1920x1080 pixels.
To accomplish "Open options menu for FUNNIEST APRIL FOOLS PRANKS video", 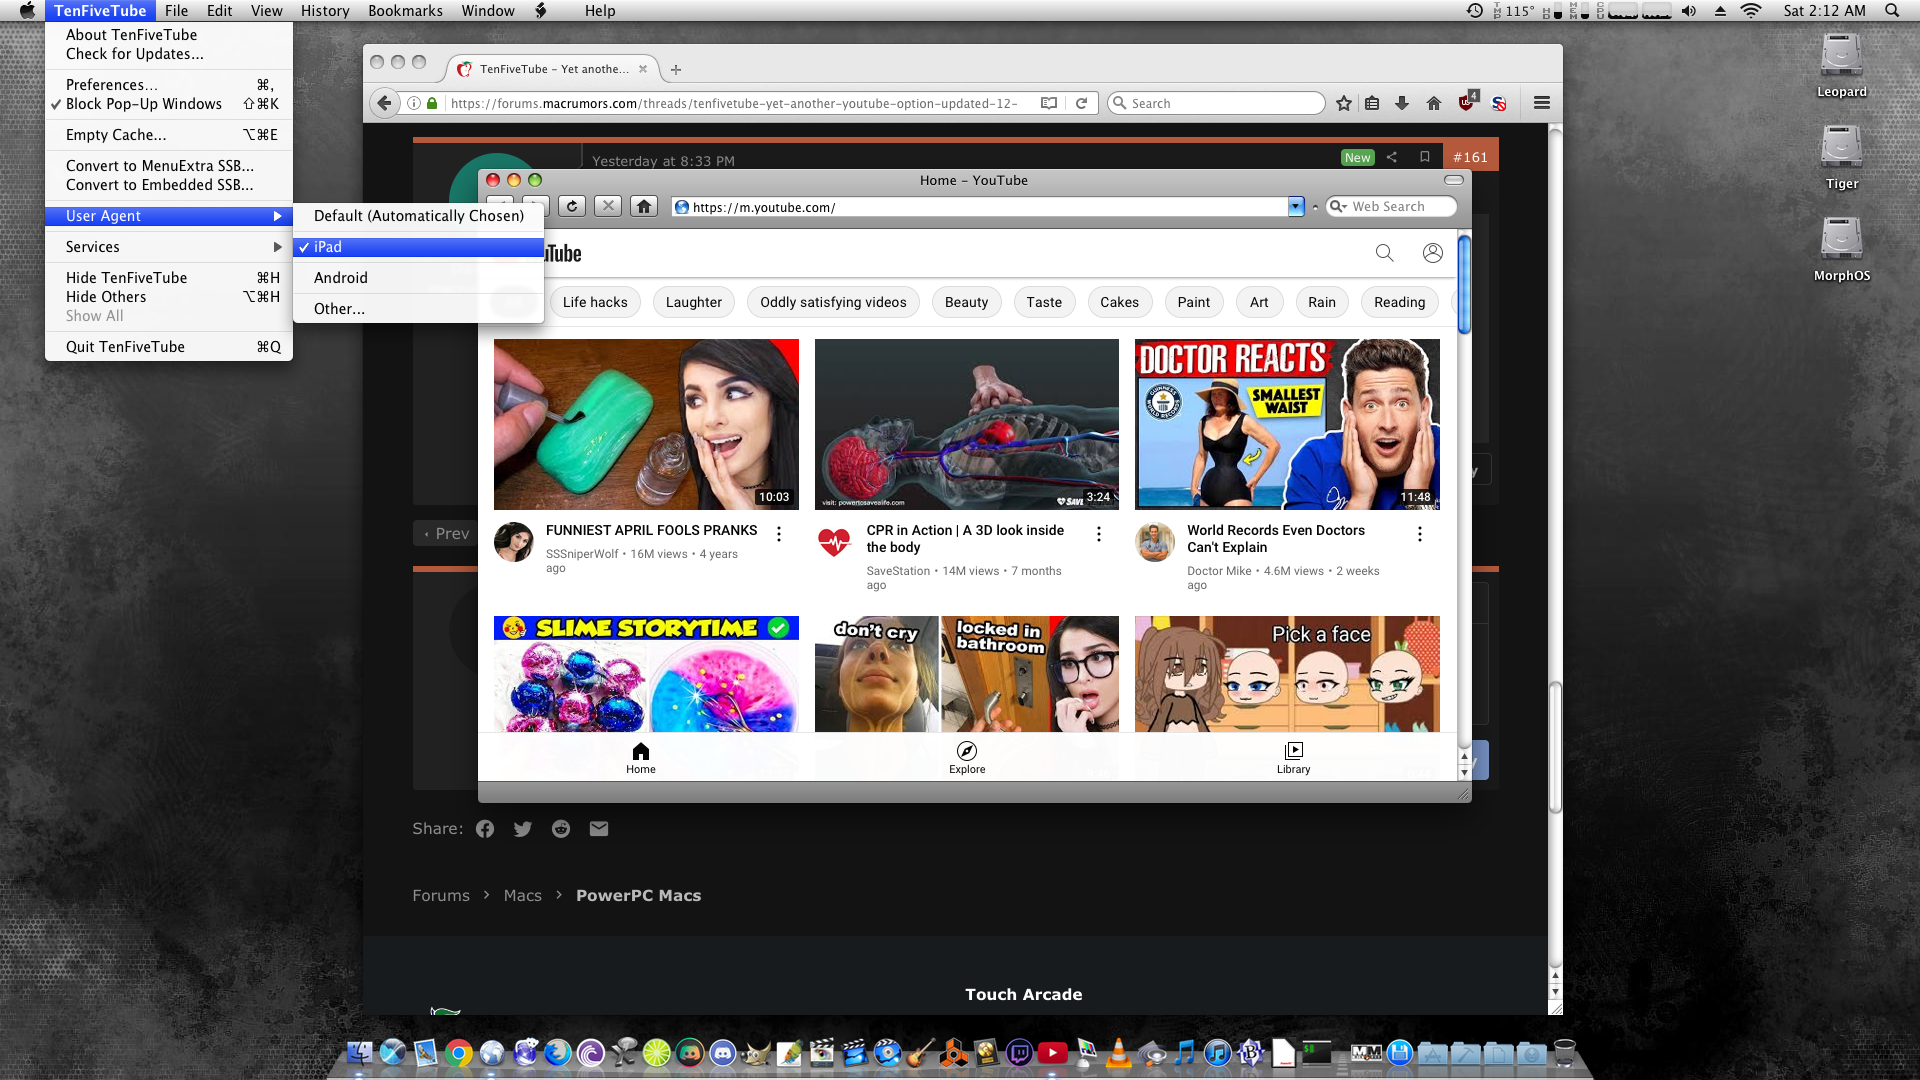I will tap(779, 534).
